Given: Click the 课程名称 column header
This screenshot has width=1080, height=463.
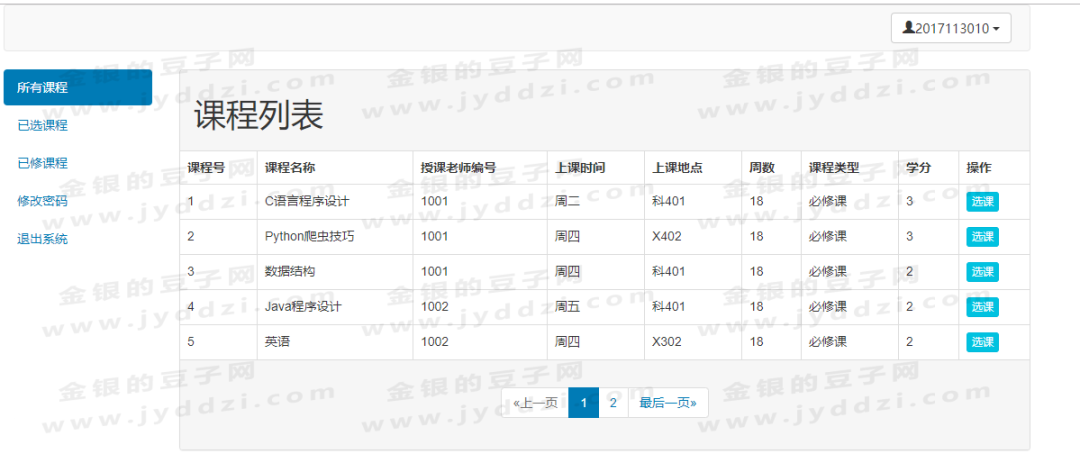Looking at the screenshot, I should (x=290, y=168).
